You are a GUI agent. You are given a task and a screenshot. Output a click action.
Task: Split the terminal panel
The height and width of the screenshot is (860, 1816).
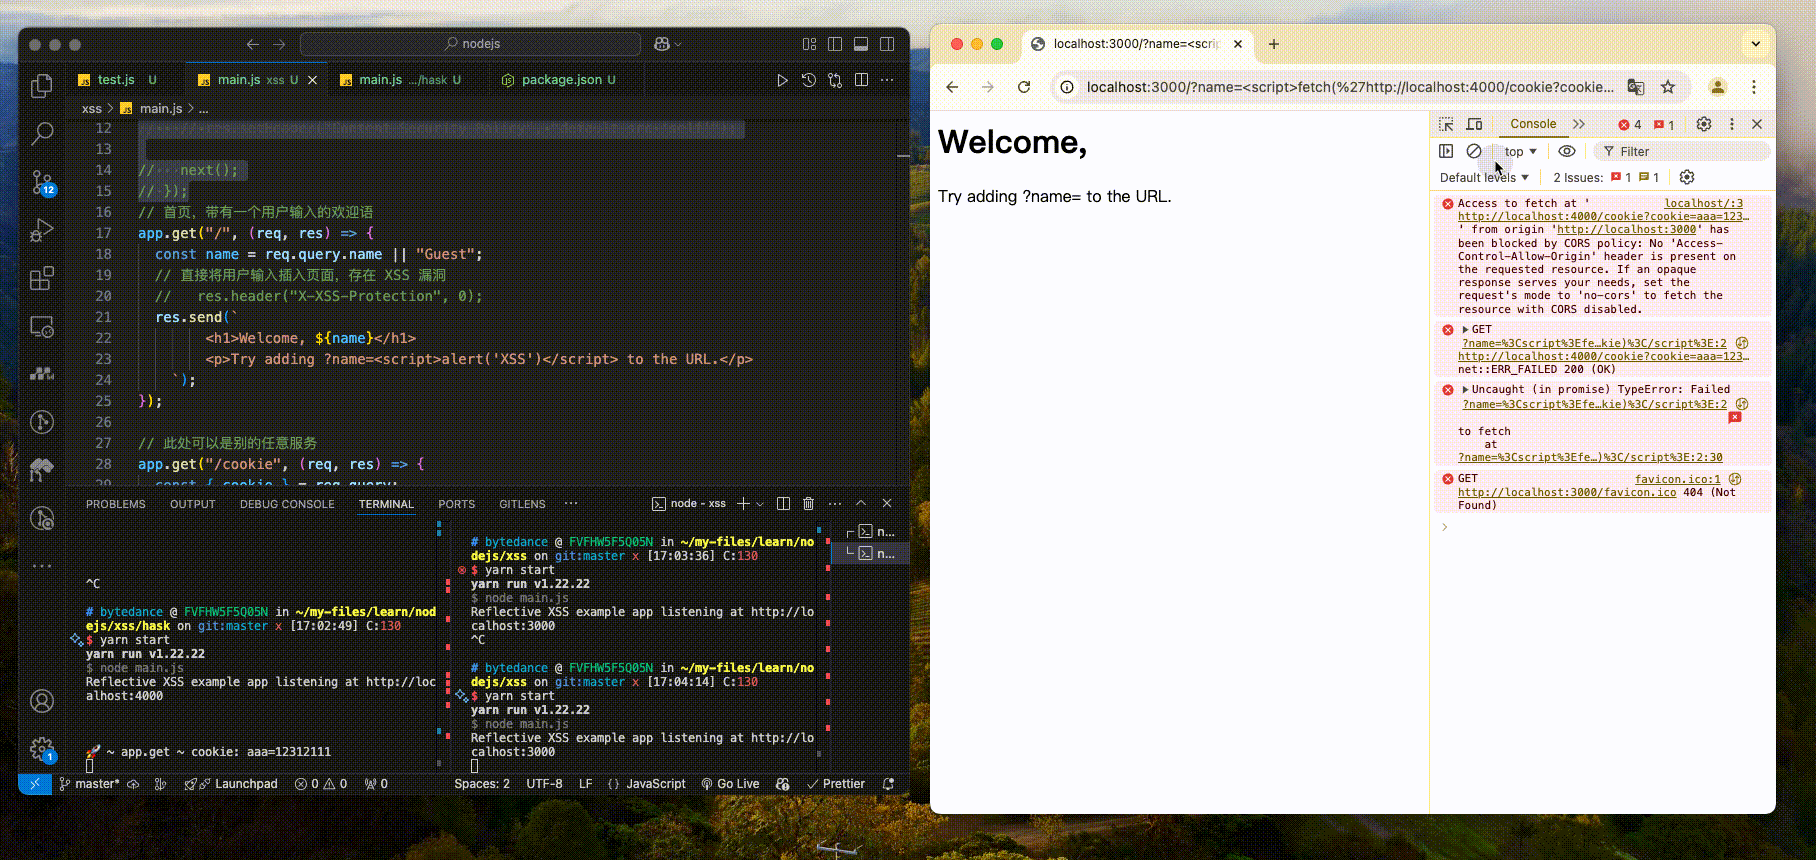783,504
